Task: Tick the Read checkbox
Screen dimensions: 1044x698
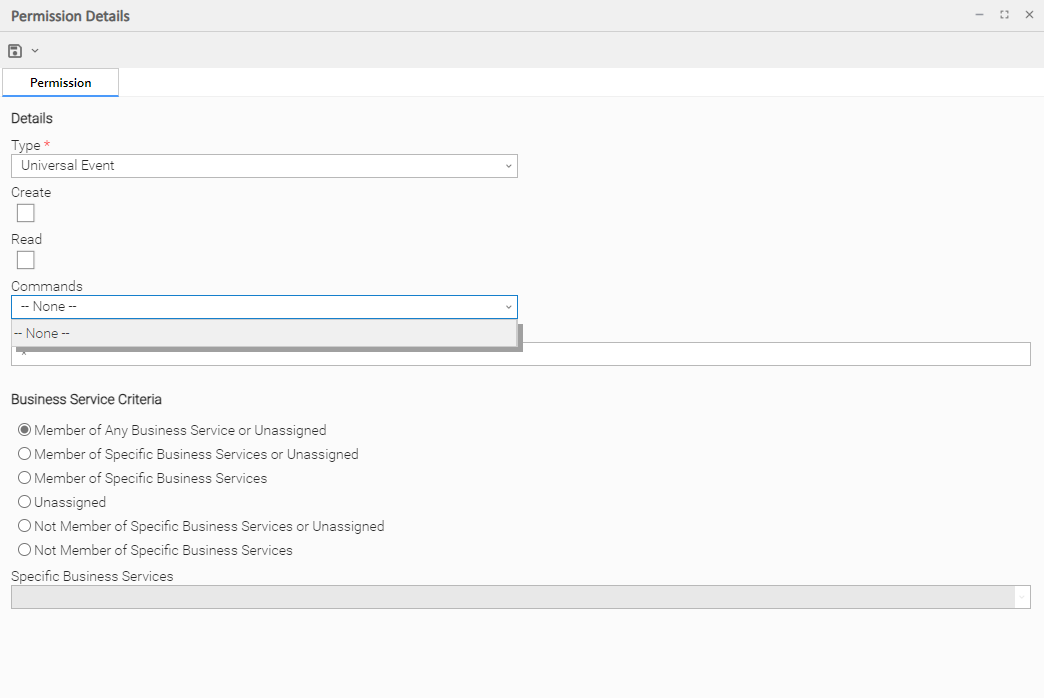Action: pyautogui.click(x=26, y=260)
